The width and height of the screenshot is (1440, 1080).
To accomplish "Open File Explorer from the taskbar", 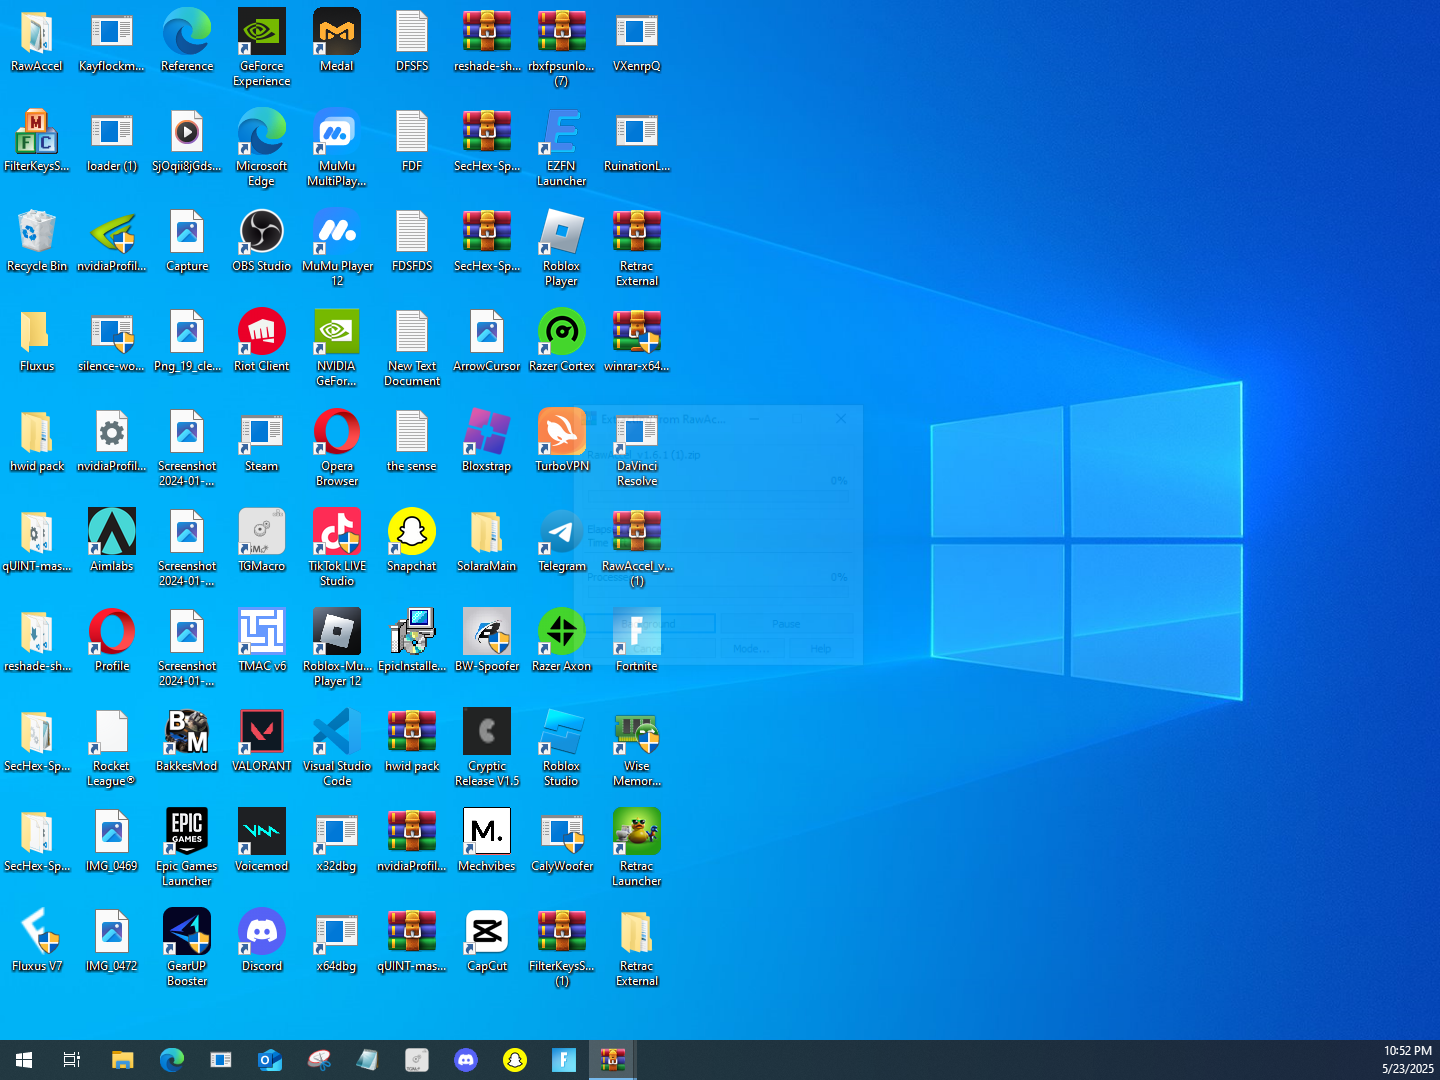I will [122, 1060].
